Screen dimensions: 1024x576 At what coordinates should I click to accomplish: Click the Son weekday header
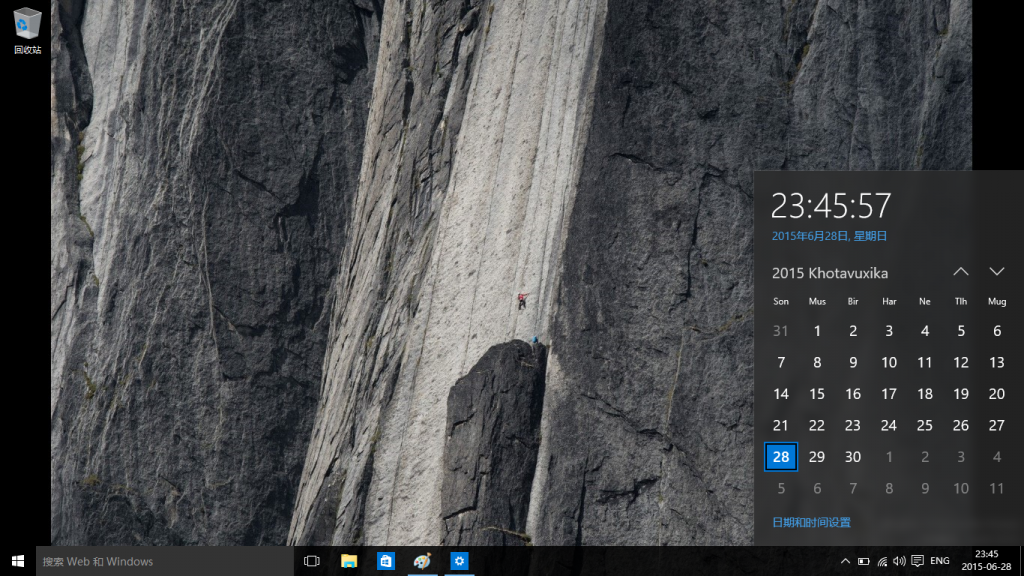click(781, 302)
